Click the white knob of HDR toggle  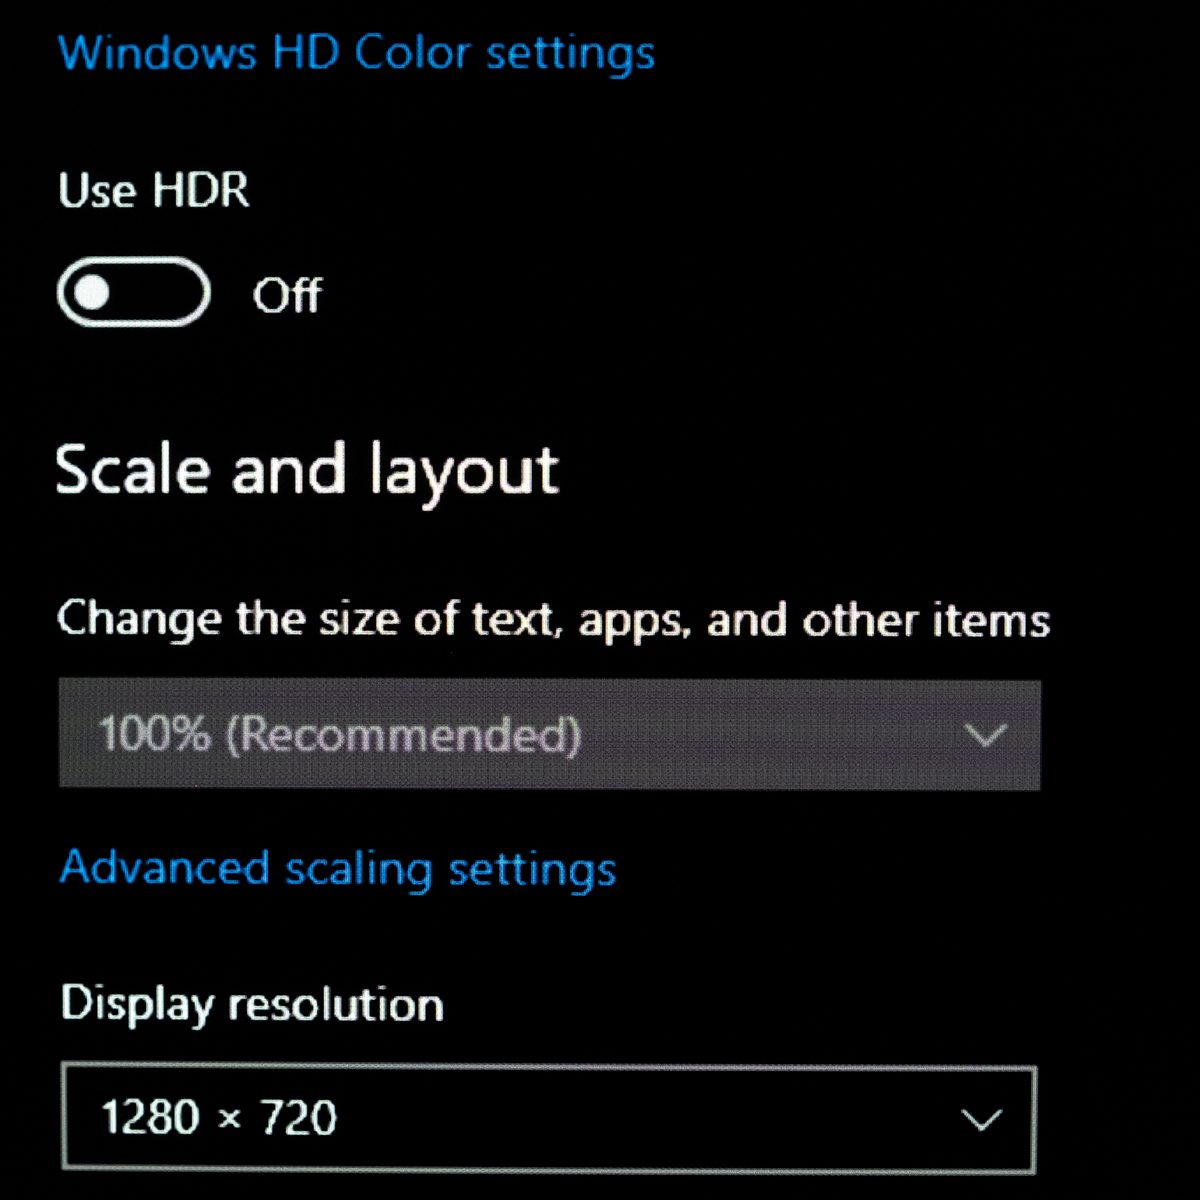coord(92,293)
